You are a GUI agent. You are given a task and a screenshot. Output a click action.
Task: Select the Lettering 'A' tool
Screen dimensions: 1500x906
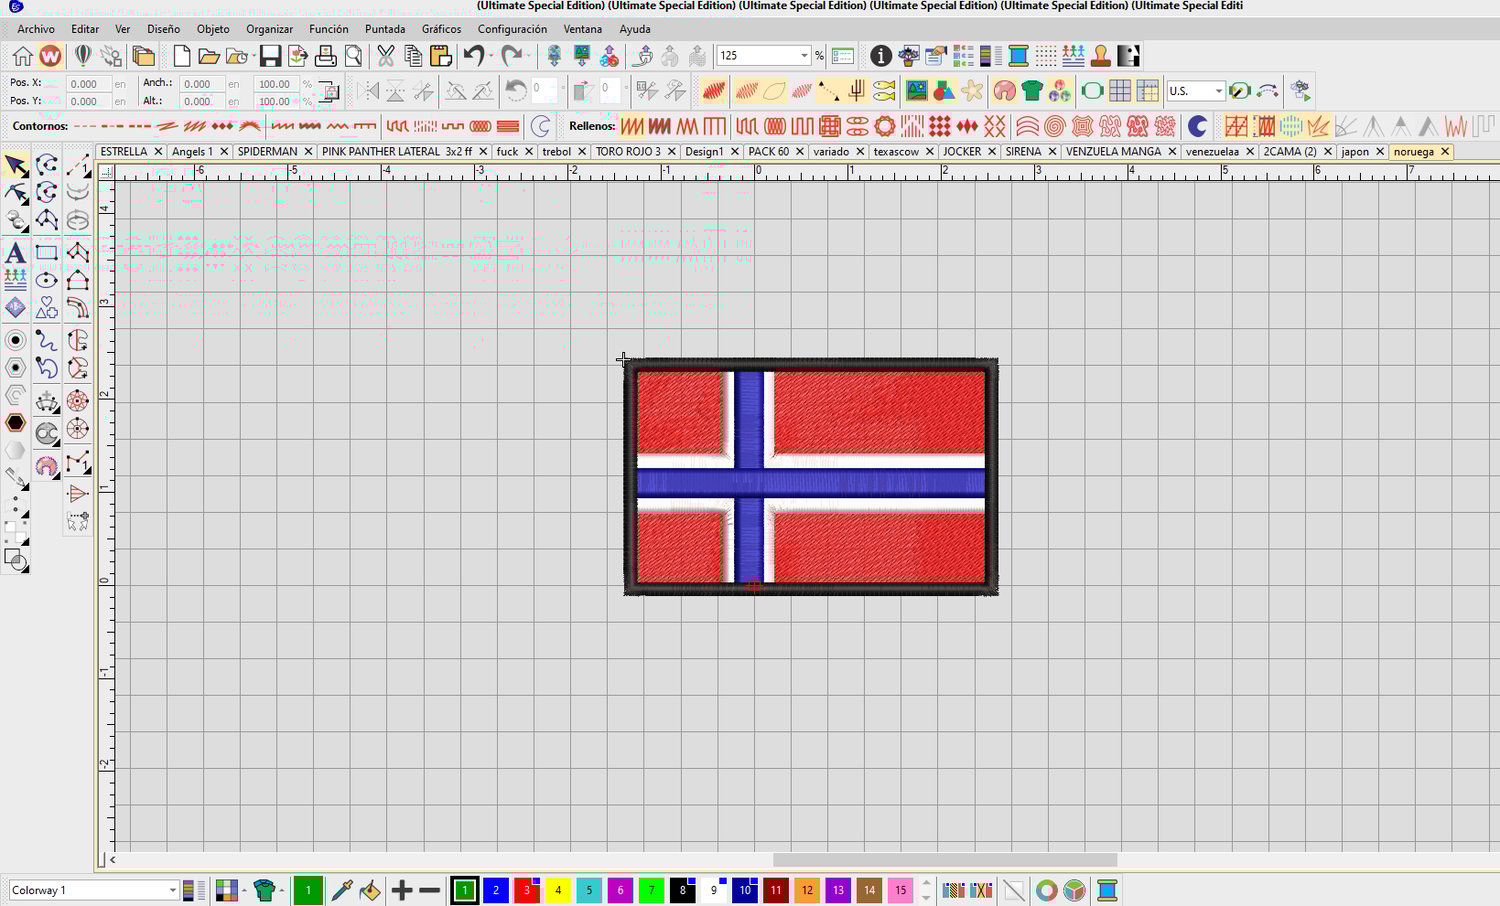(15, 252)
